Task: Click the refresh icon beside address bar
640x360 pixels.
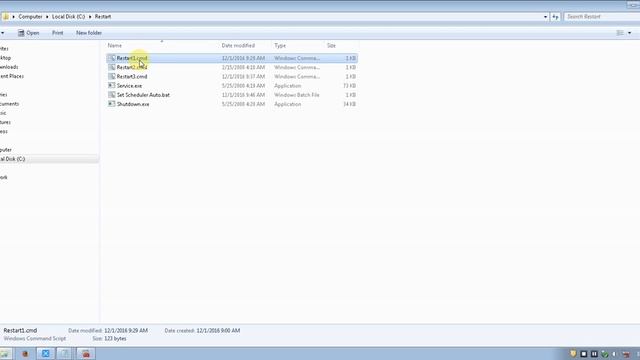Action: tap(555, 17)
